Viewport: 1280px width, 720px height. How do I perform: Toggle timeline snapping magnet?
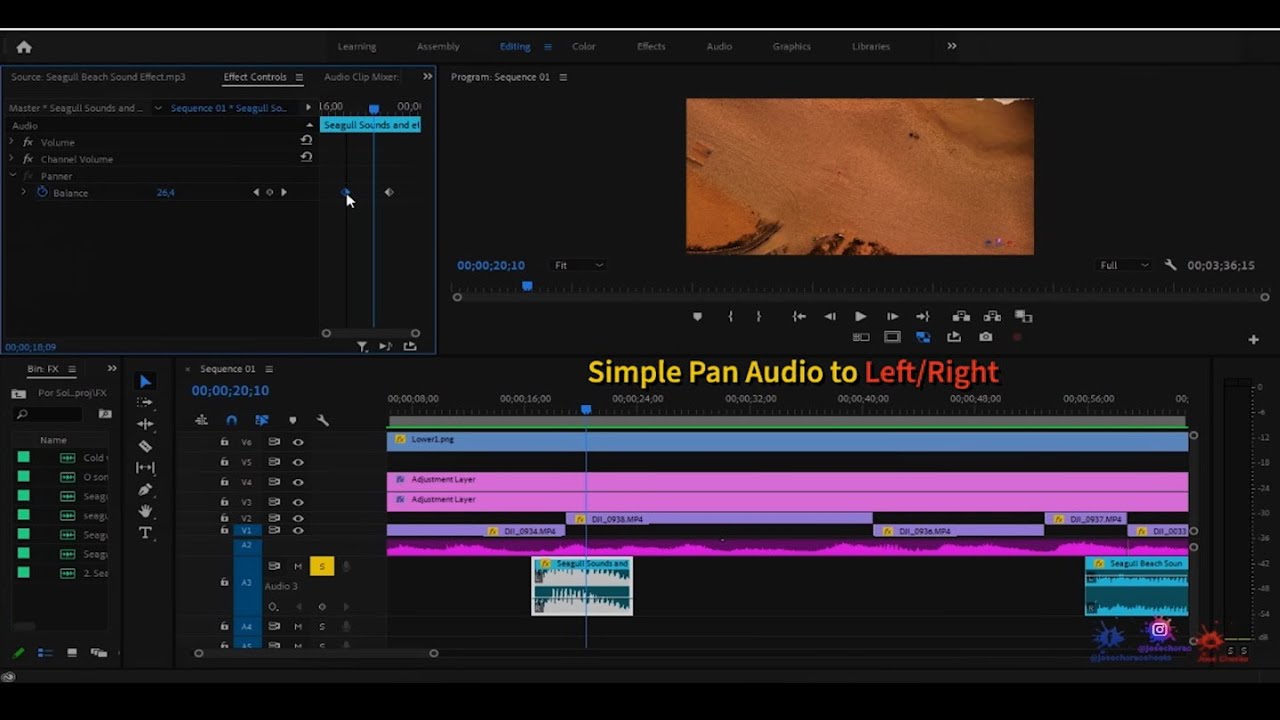pos(232,420)
